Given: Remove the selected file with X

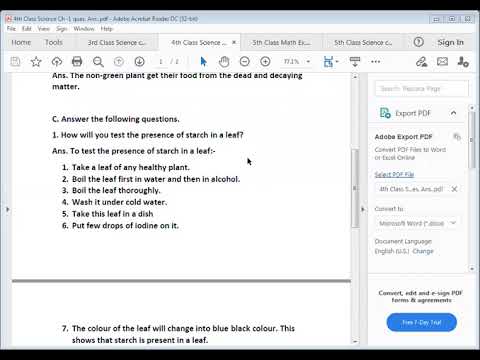Looking at the screenshot, I should coord(454,189).
